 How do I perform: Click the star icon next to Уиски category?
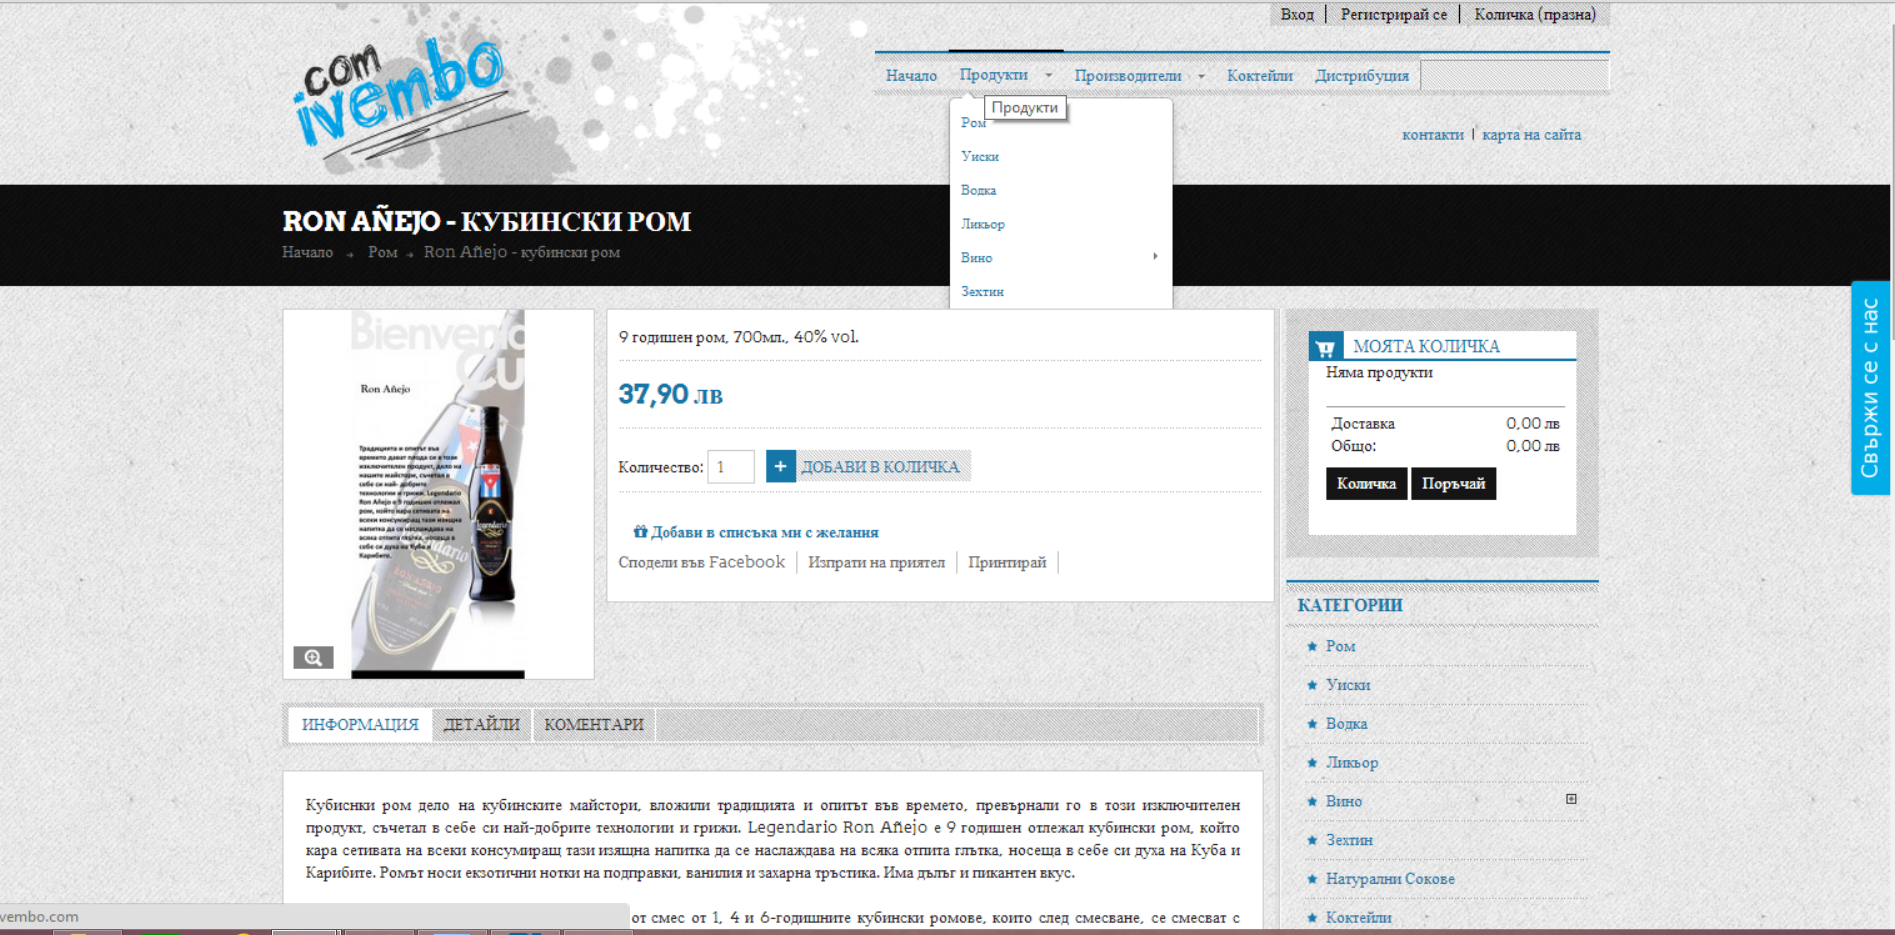1312,685
